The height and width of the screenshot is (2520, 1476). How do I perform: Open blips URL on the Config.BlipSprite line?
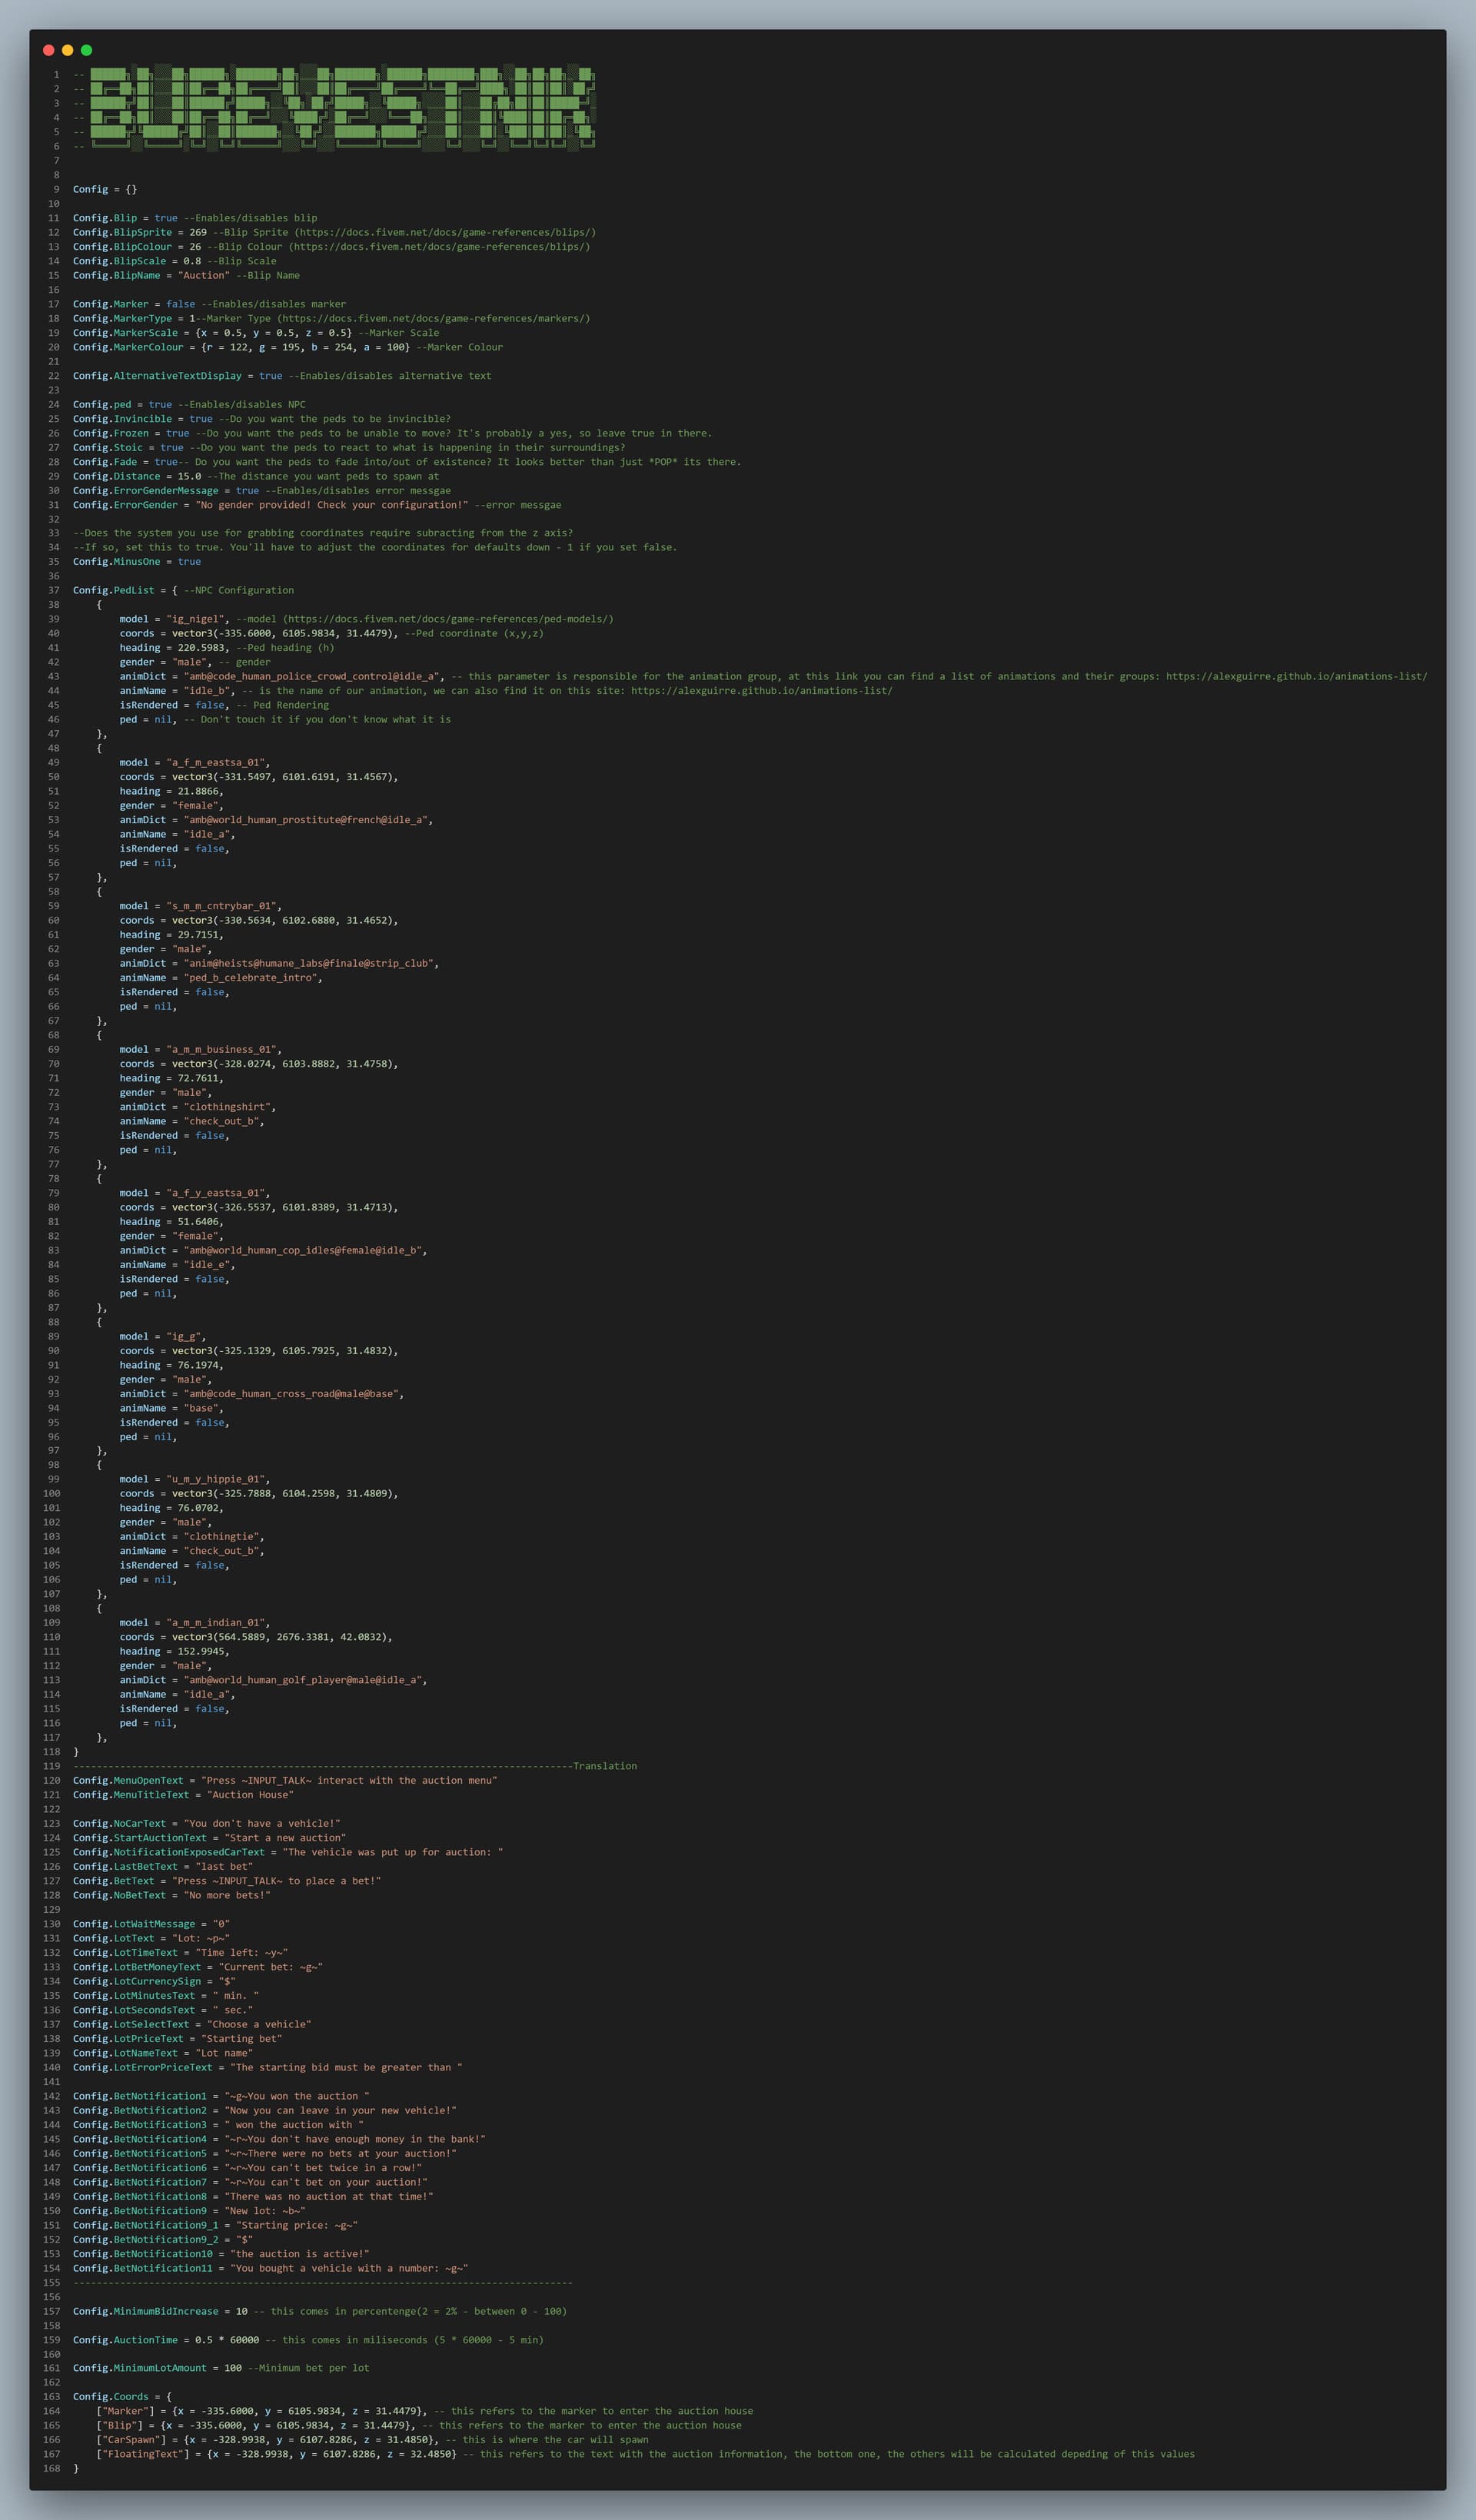(x=444, y=232)
